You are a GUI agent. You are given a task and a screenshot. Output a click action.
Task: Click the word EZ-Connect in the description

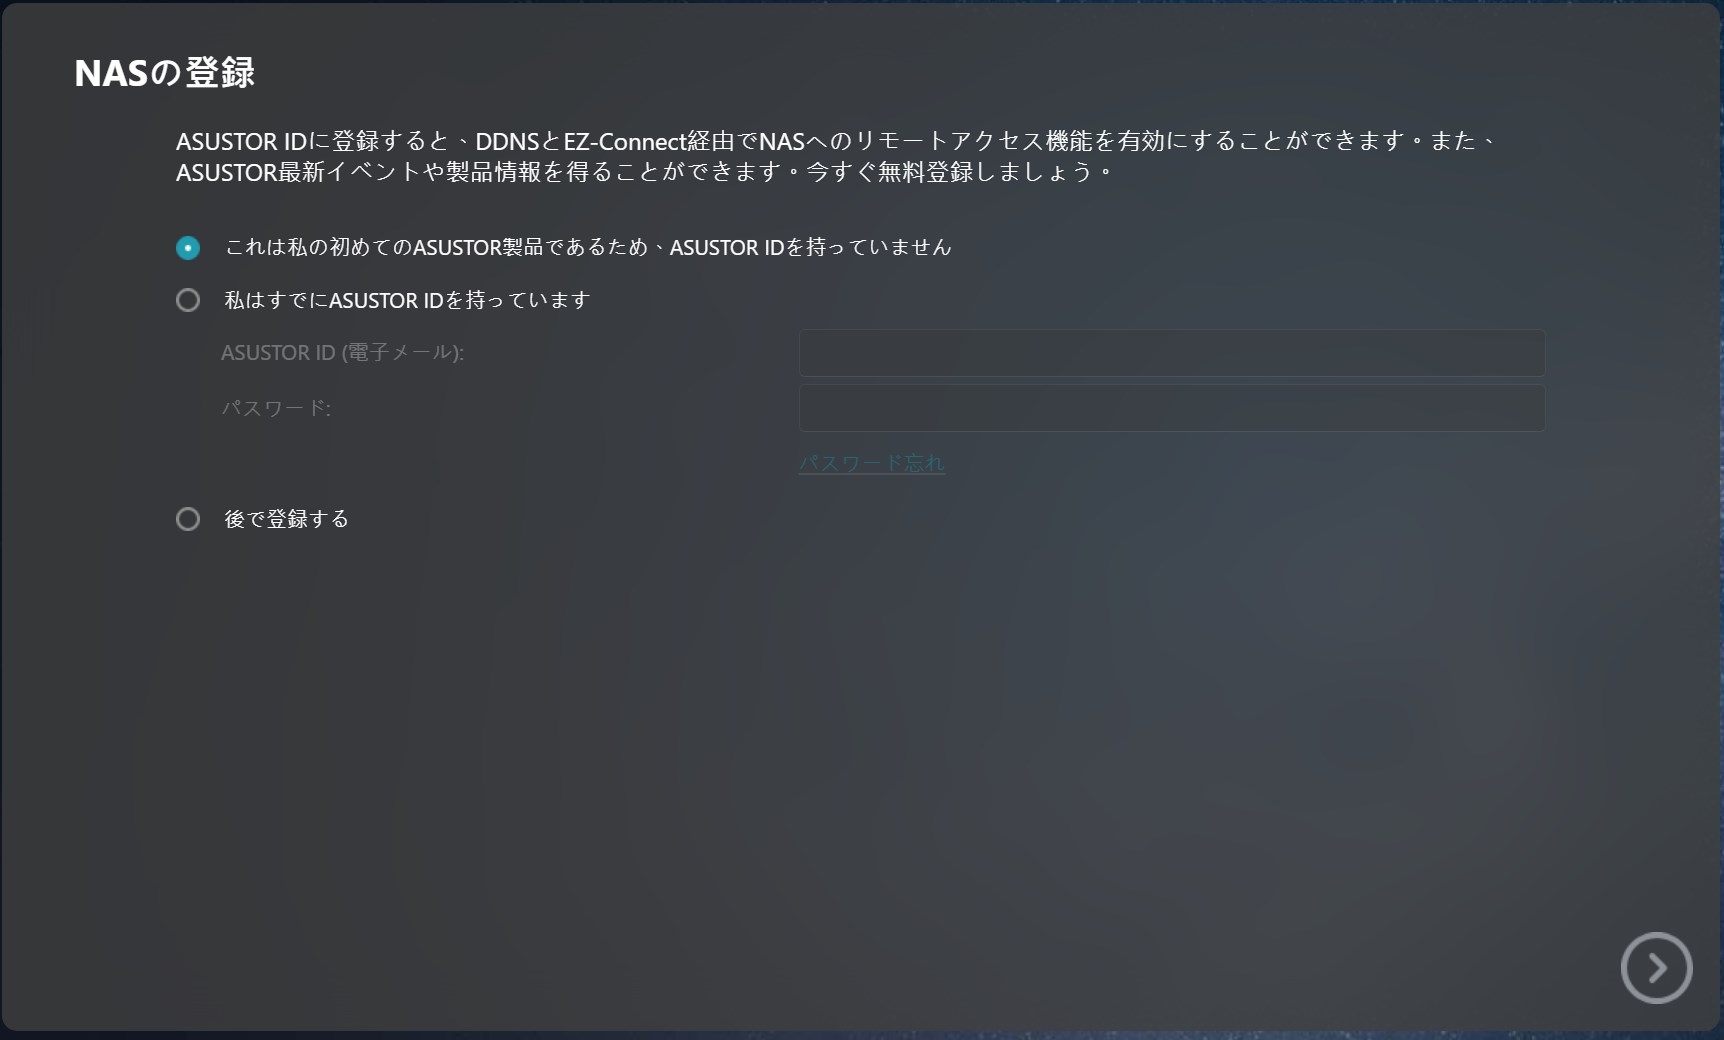point(624,141)
